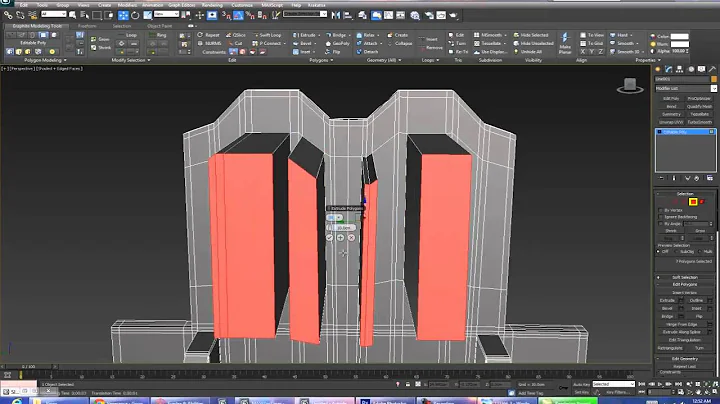This screenshot has width=720, height=404.
Task: Click the GeoPoly tool
Action: pyautogui.click(x=338, y=43)
